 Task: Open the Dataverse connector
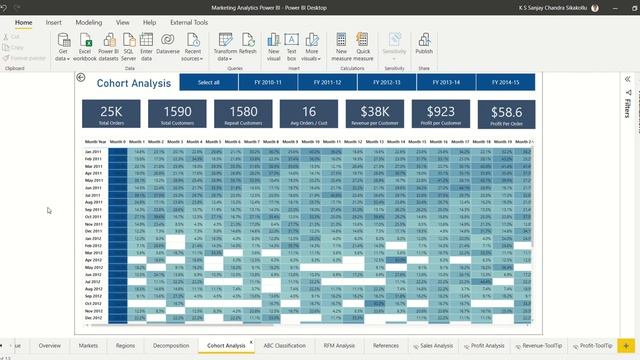[168, 44]
